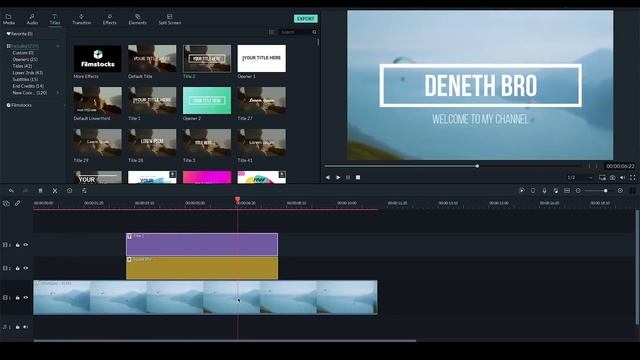Select the Title 27 thumbnail

point(261,100)
